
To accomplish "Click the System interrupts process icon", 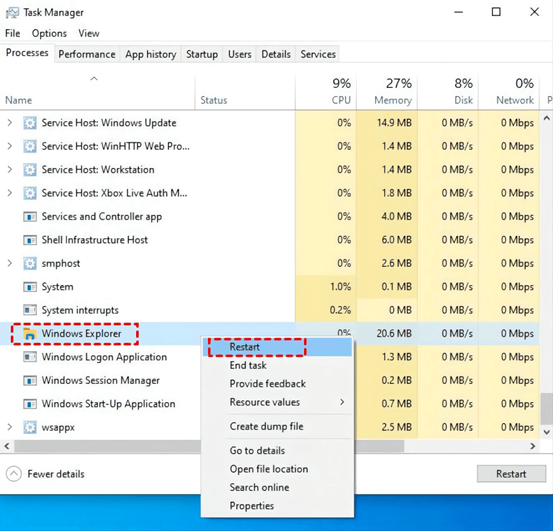I will 30,310.
